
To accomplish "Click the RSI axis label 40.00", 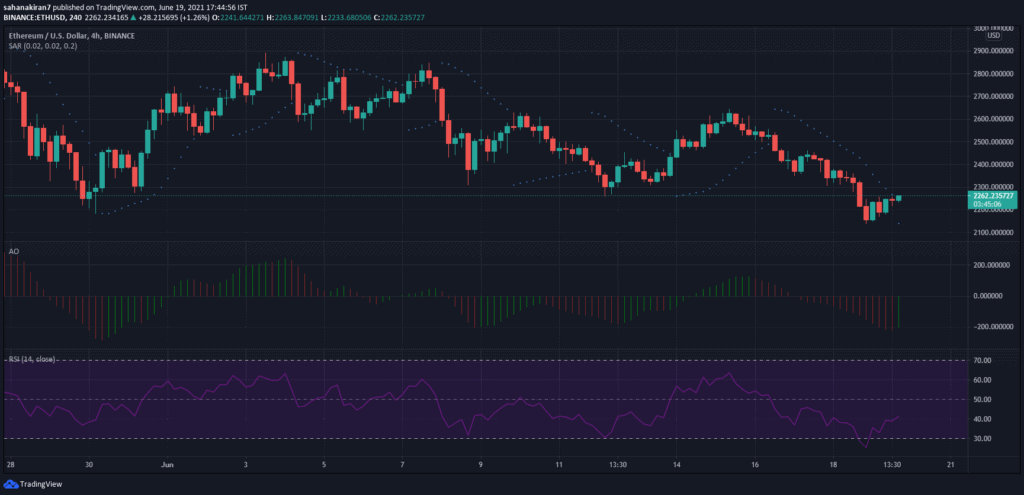I will tap(982, 419).
